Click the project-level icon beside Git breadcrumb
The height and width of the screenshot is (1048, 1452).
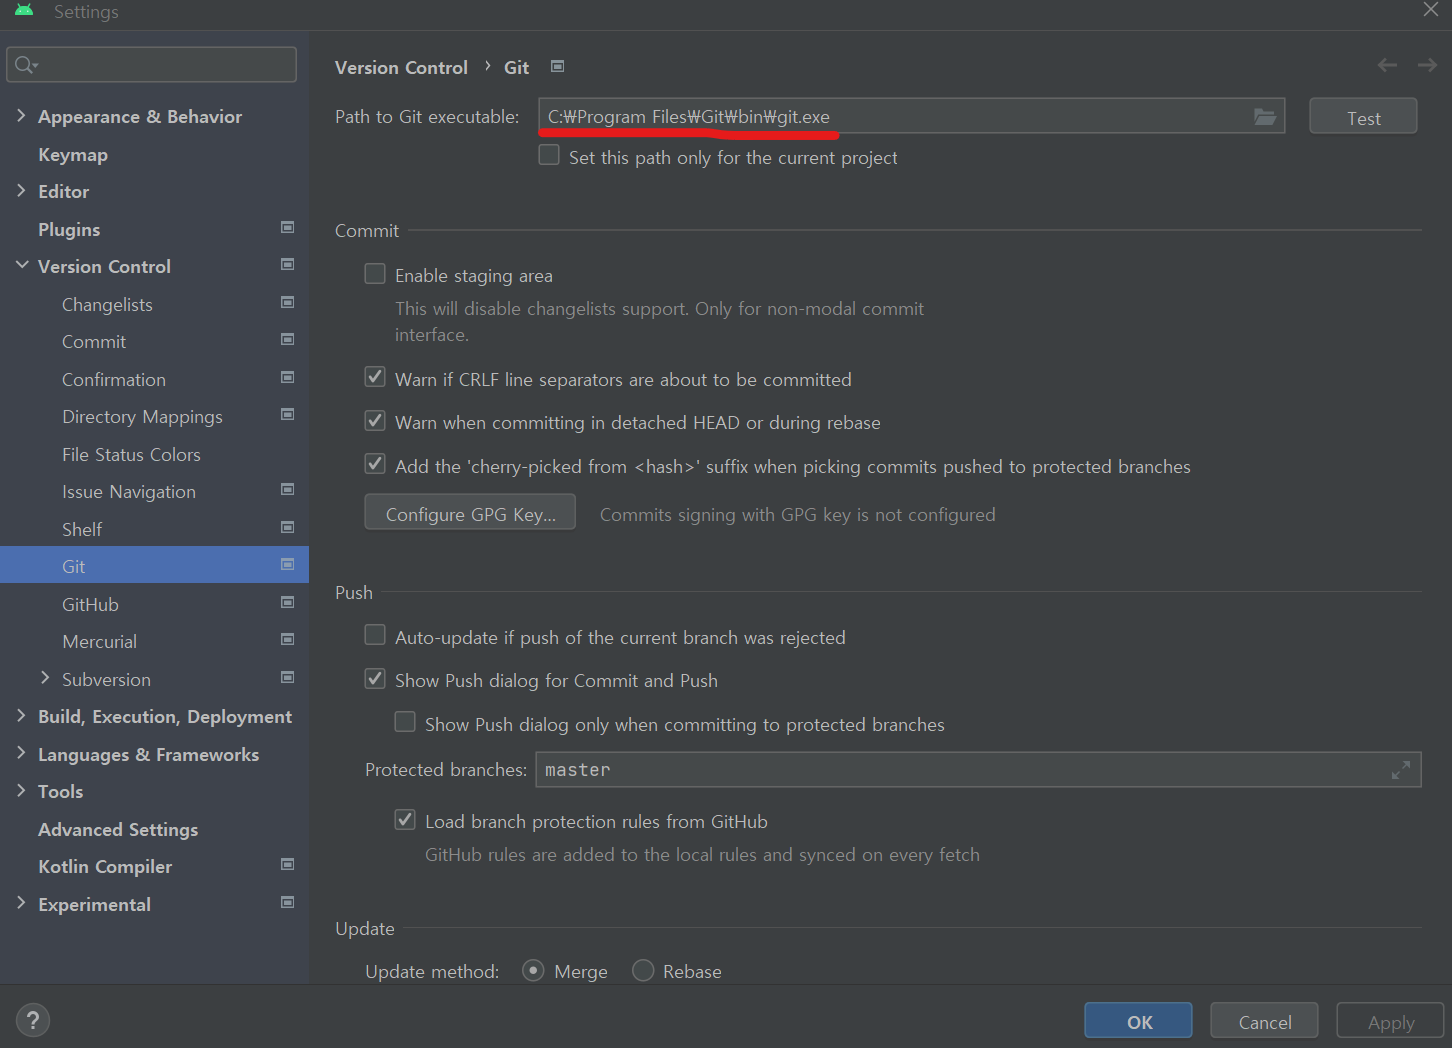click(558, 66)
